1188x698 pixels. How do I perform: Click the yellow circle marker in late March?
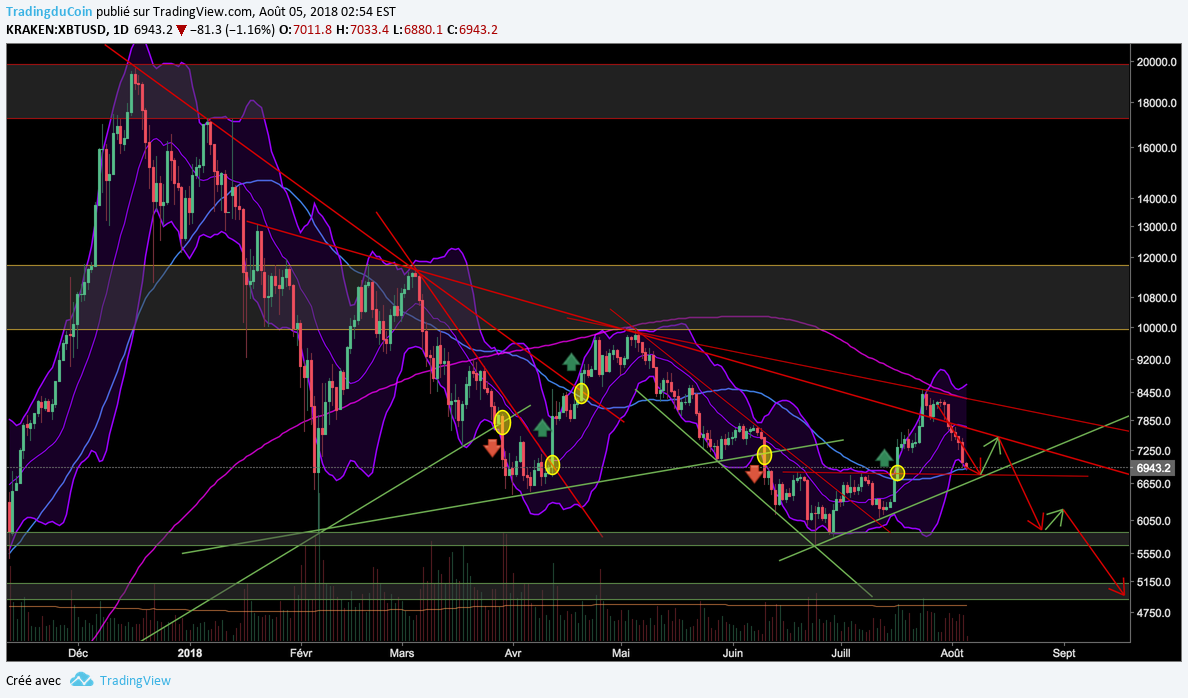[502, 422]
